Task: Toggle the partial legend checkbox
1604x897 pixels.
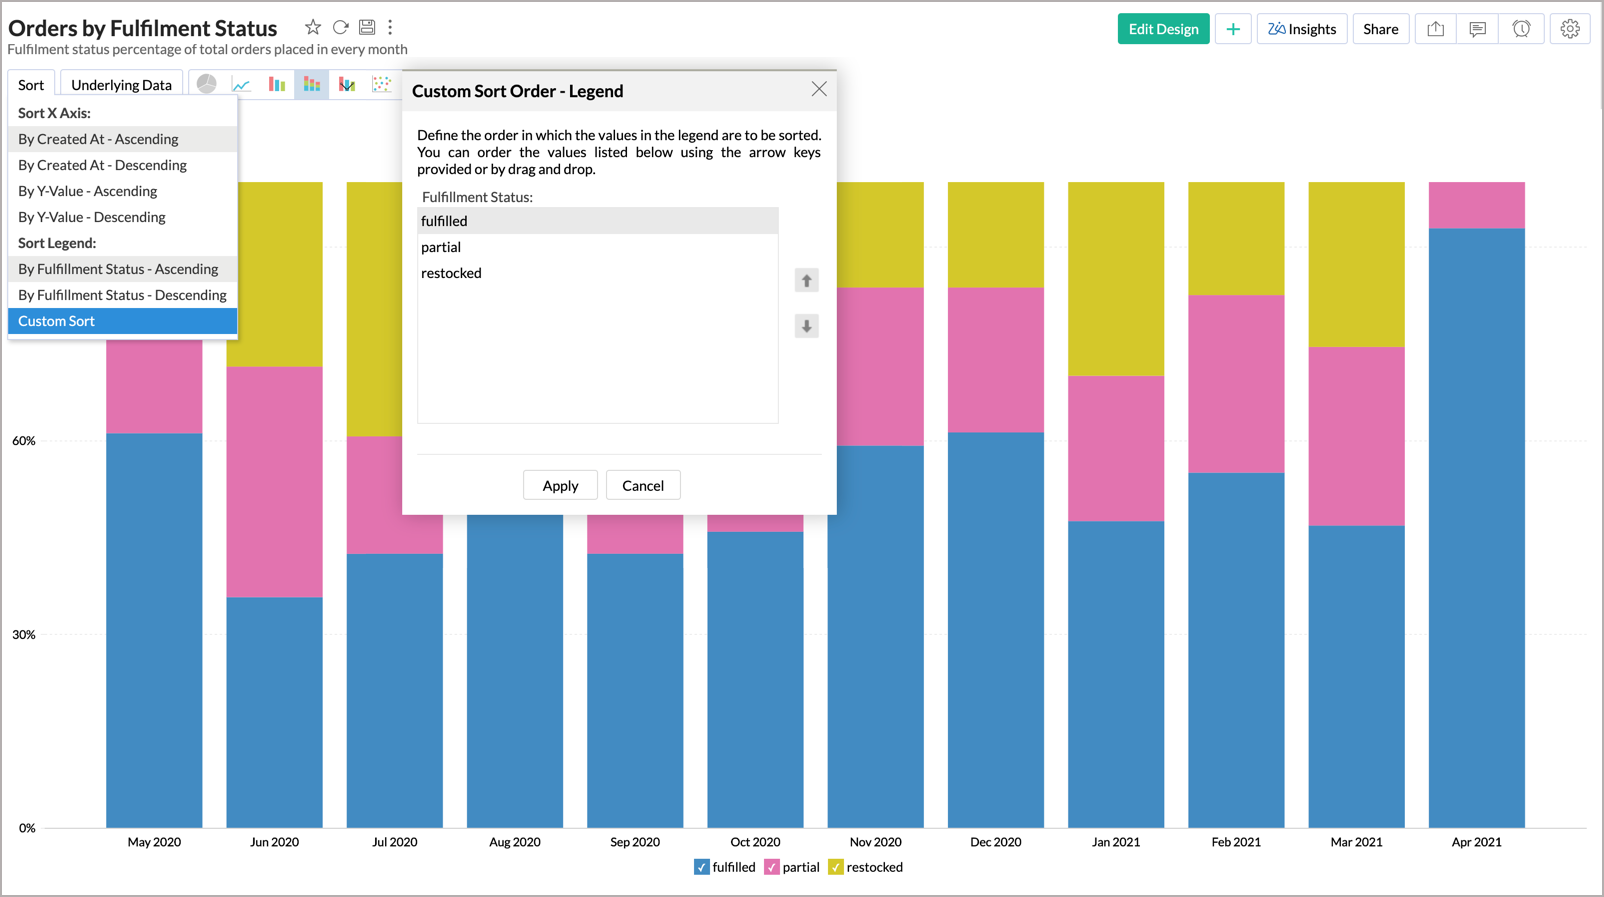Action: click(x=771, y=867)
